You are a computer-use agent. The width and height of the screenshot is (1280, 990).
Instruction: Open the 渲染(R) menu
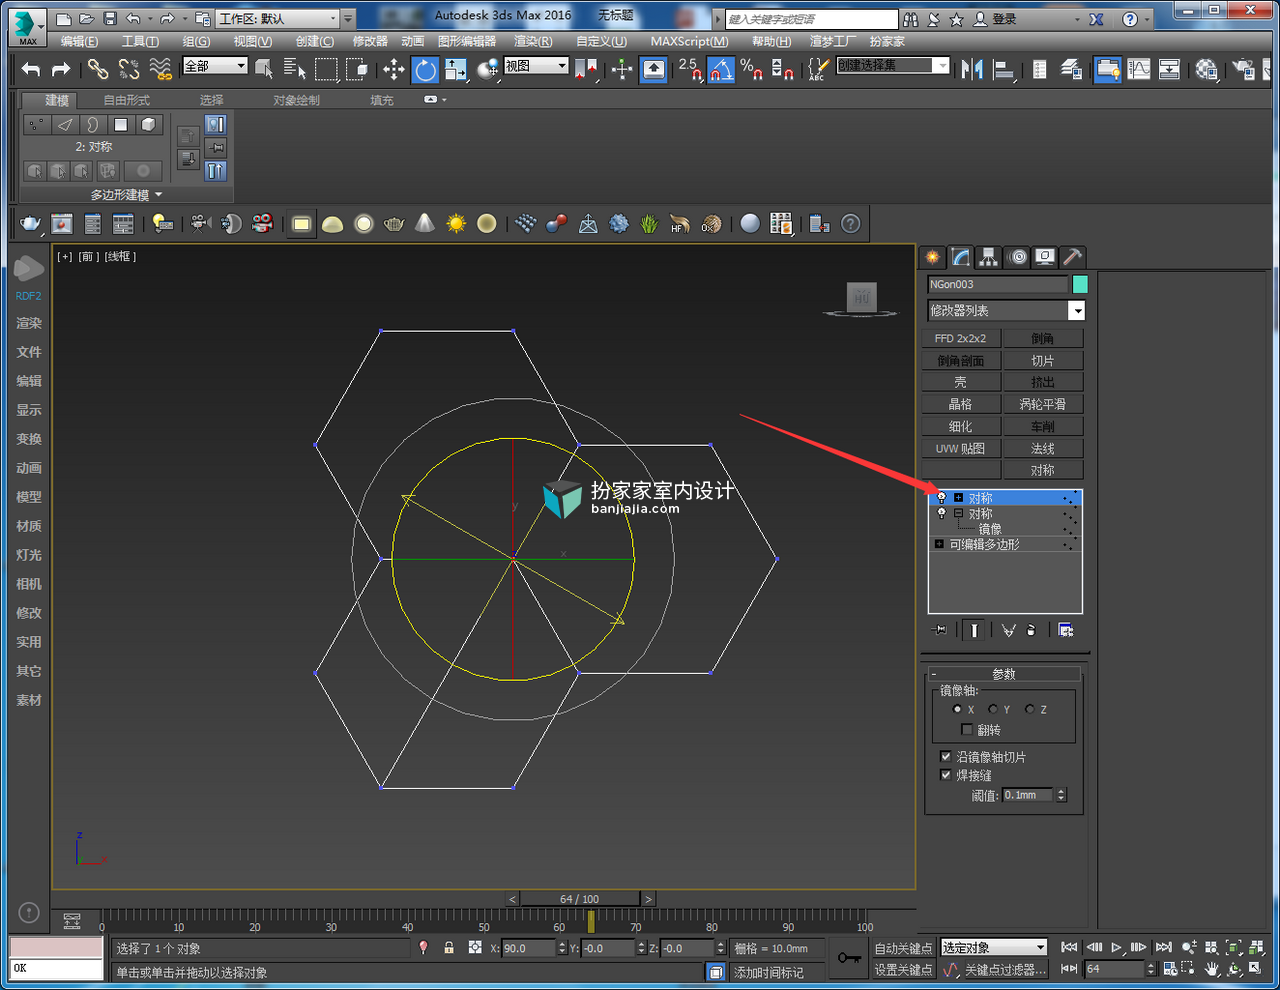click(x=533, y=41)
